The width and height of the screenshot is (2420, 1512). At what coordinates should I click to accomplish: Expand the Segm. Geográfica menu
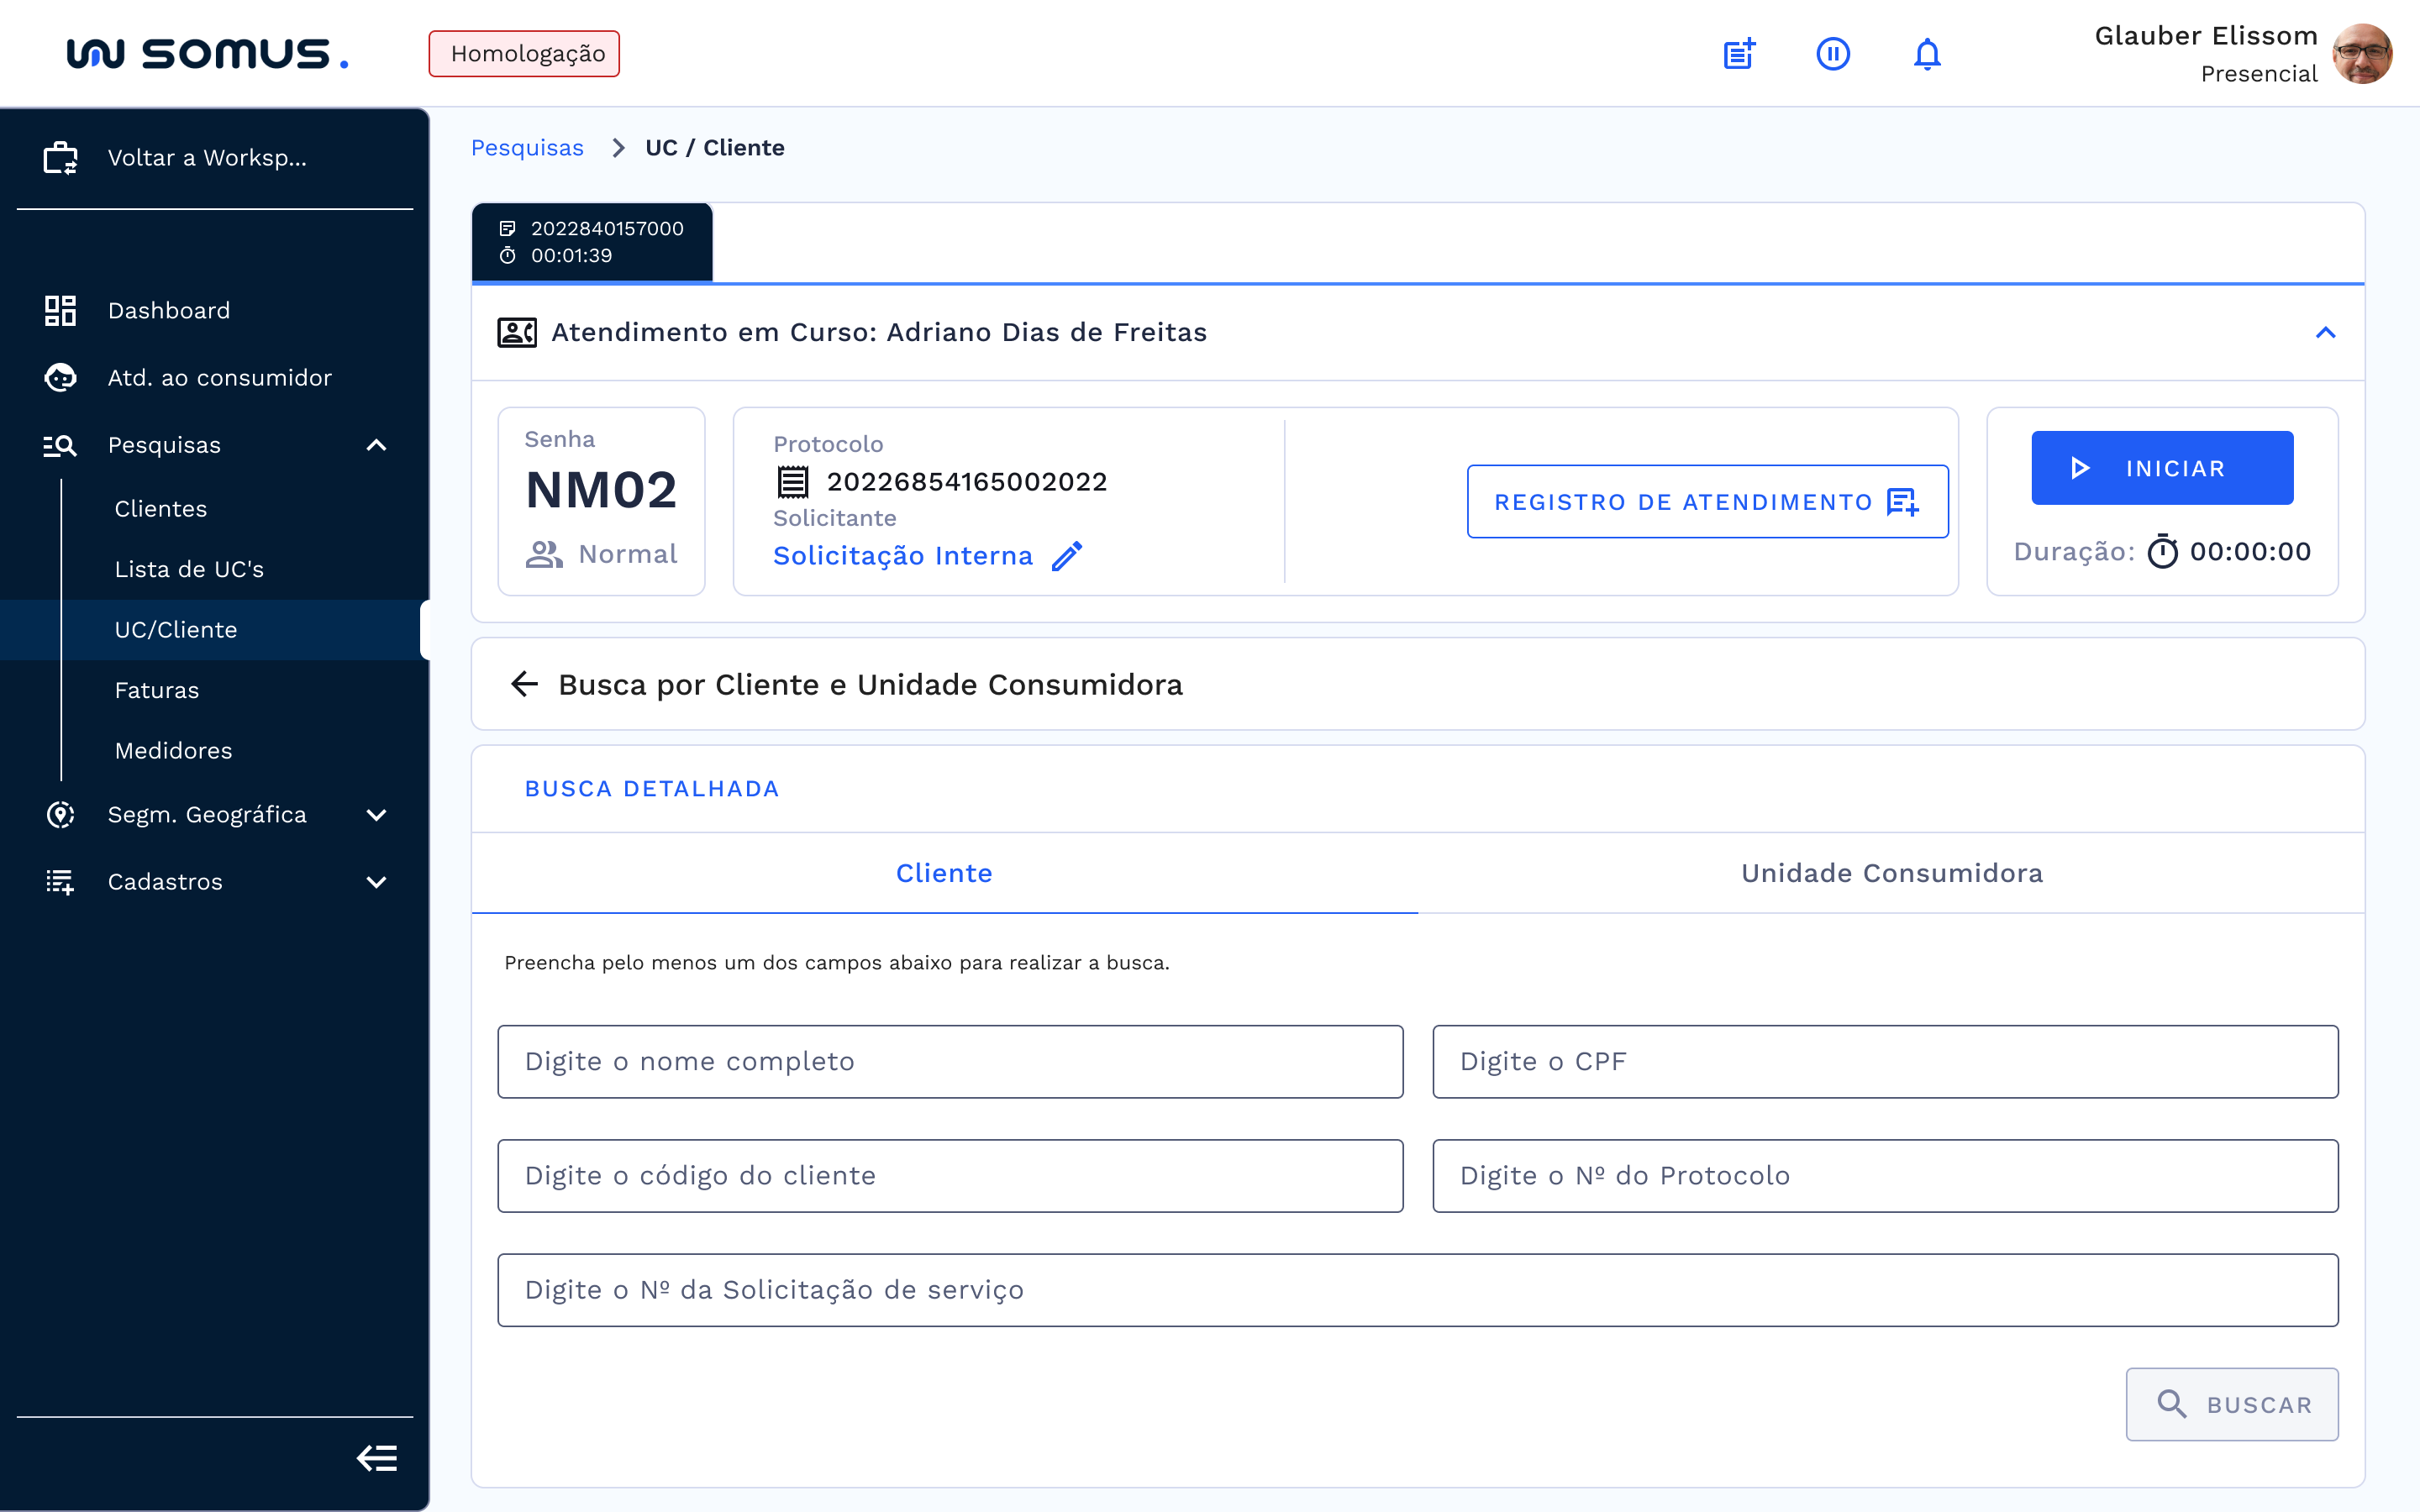click(x=207, y=814)
